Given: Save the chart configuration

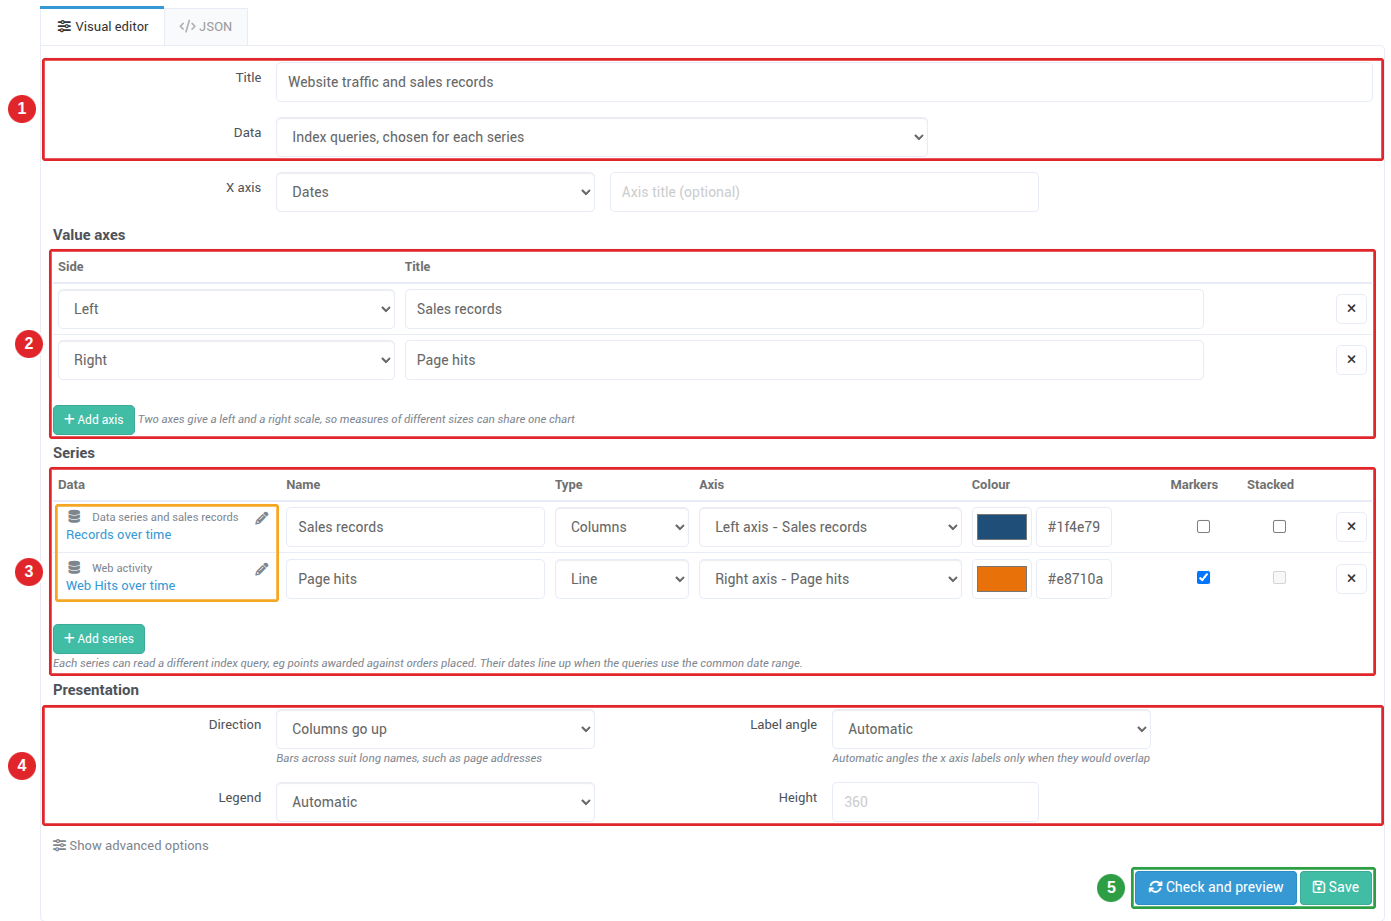Looking at the screenshot, I should [x=1336, y=887].
